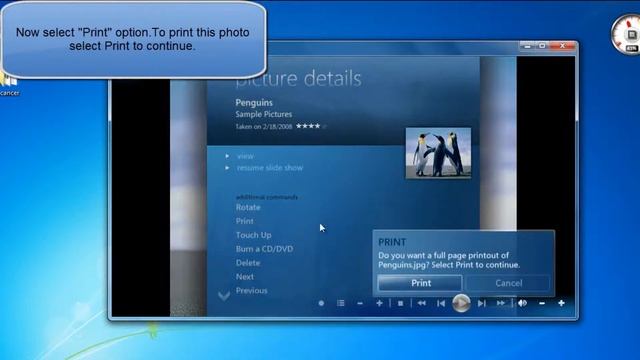Expand more commands with down chevron
640x360 pixels.
pyautogui.click(x=224, y=296)
